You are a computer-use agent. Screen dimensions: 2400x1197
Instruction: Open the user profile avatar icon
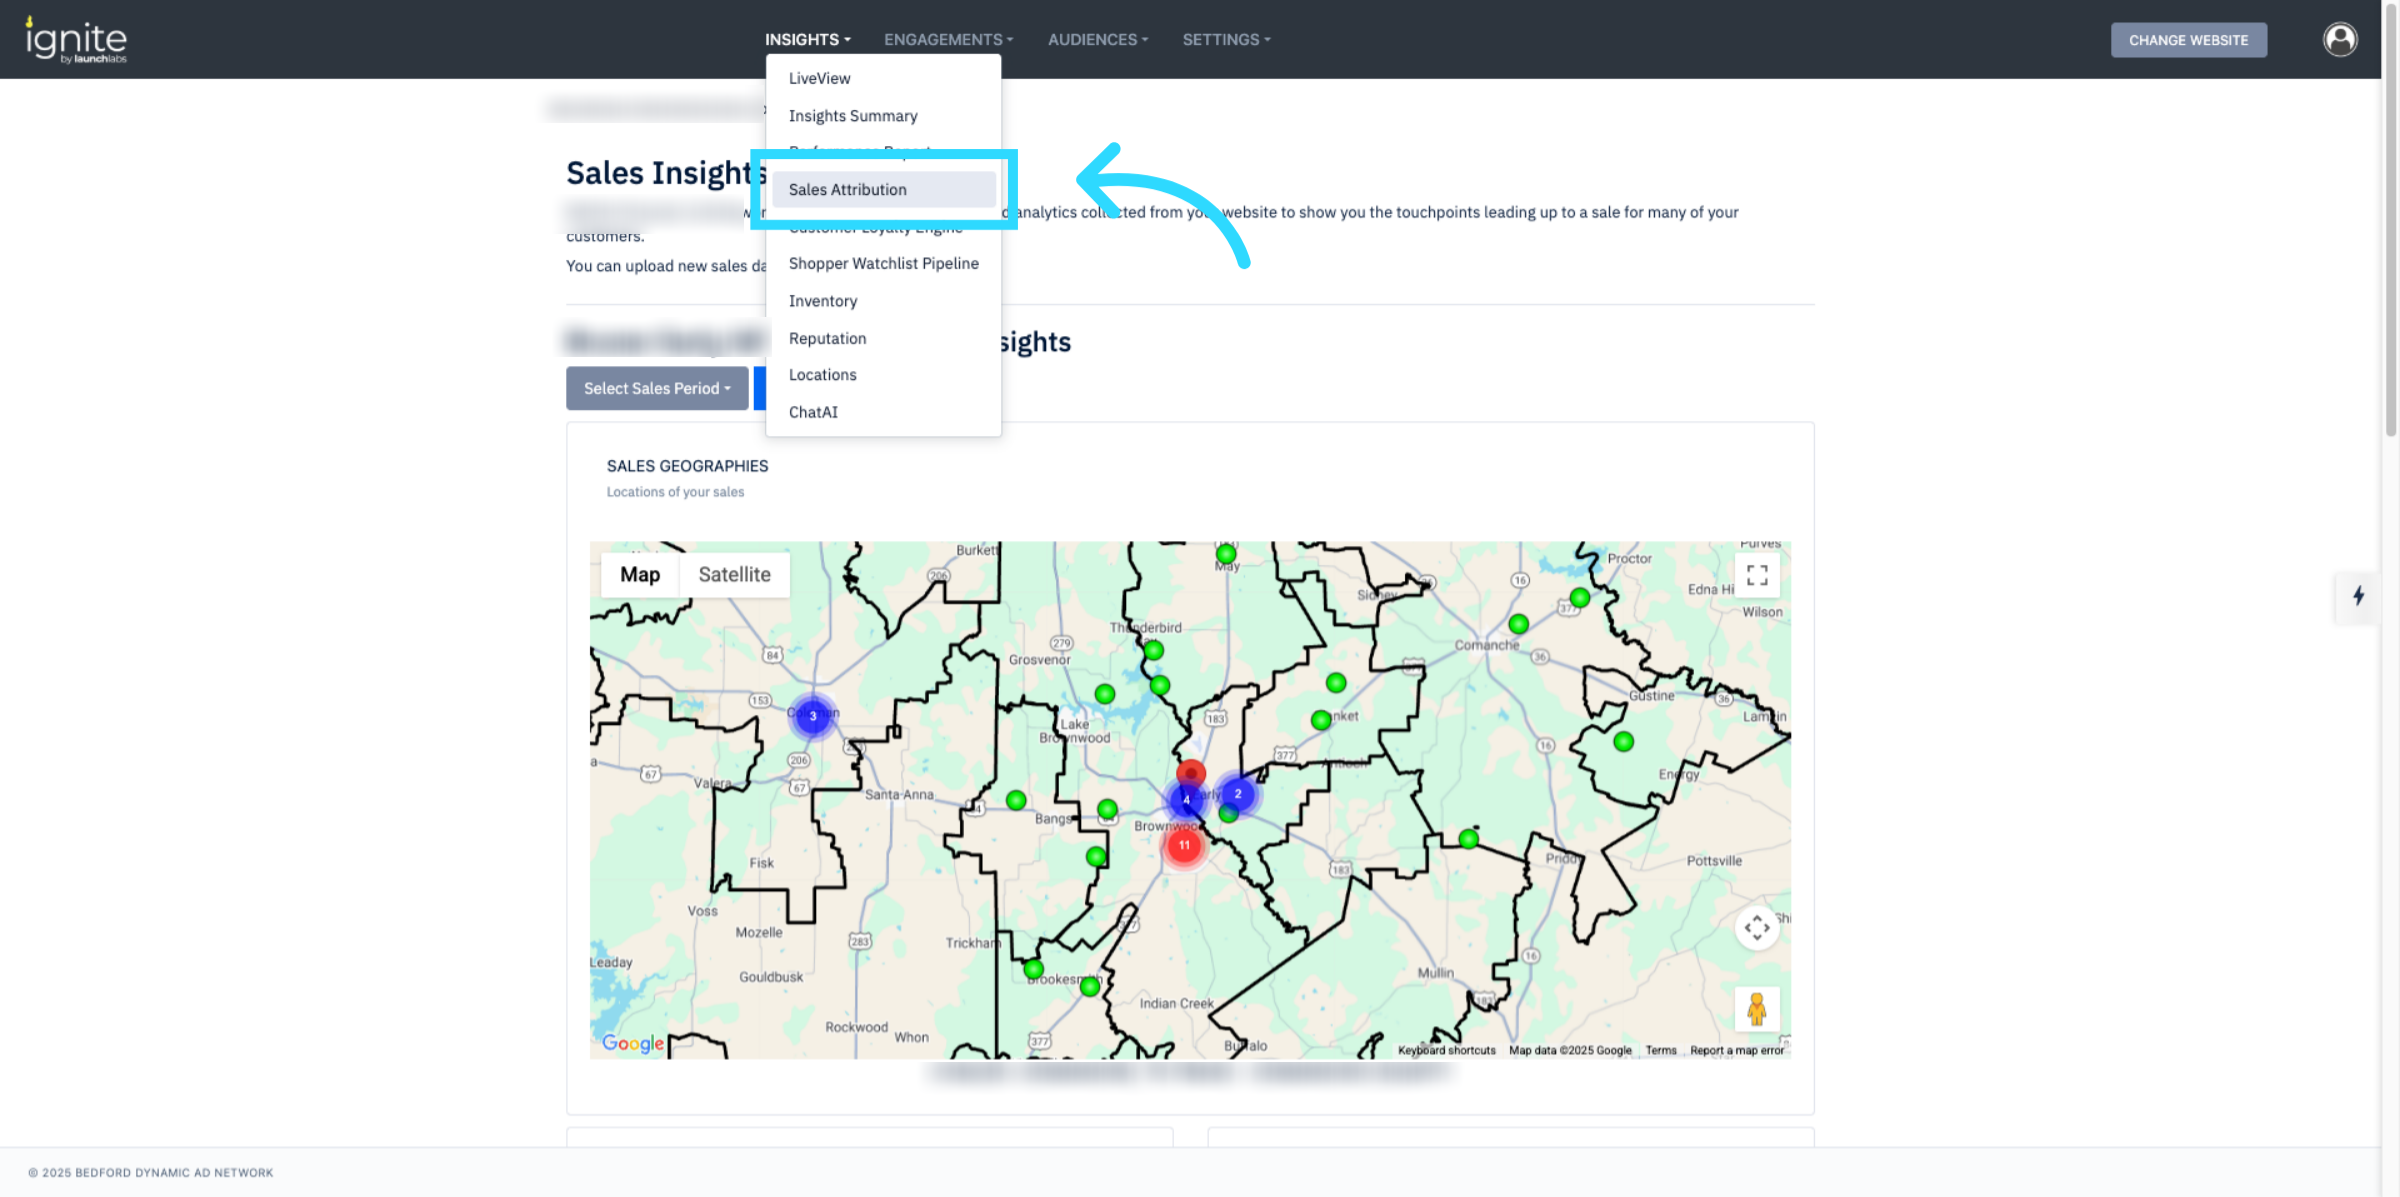pos(2339,40)
